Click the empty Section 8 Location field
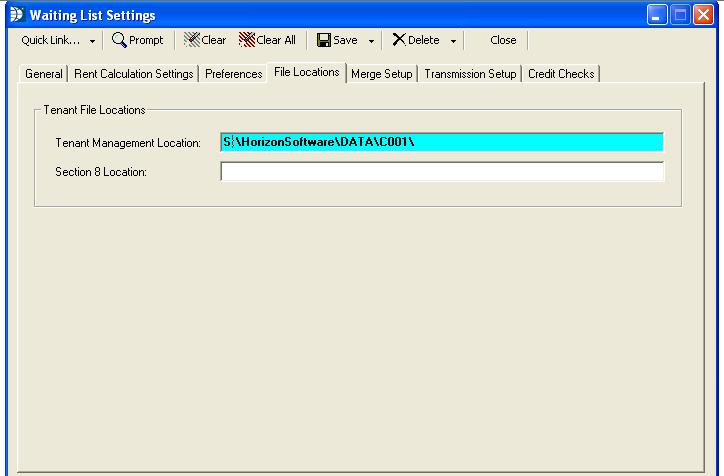This screenshot has height=476, width=724. 441,172
